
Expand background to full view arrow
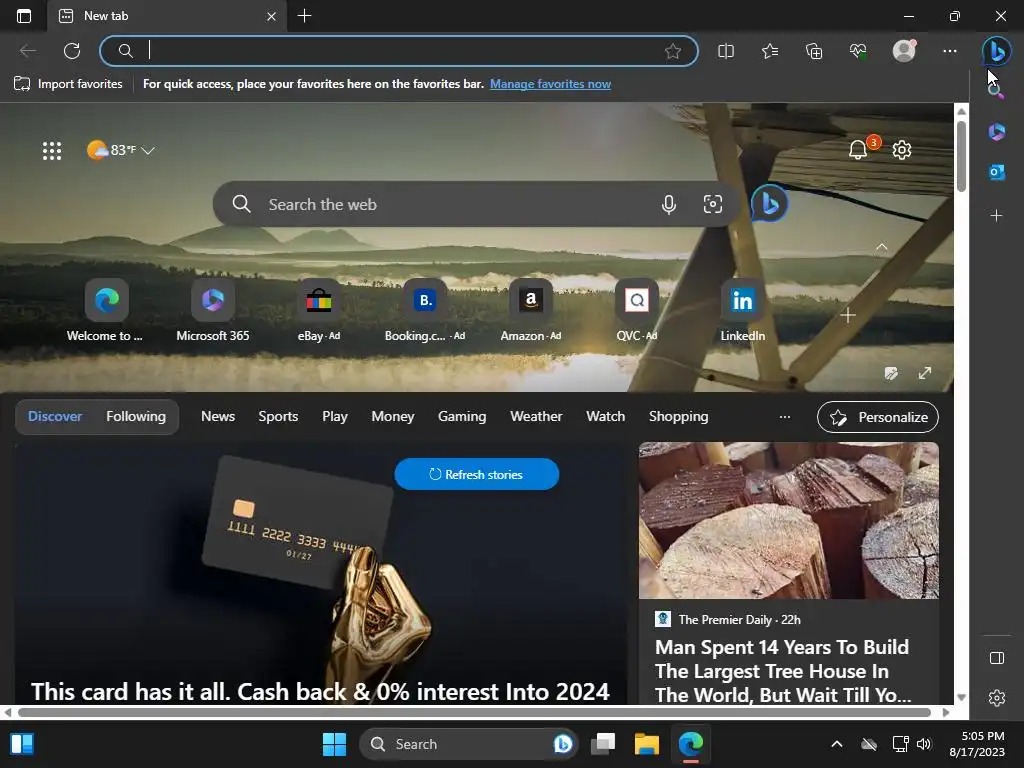pyautogui.click(x=925, y=373)
